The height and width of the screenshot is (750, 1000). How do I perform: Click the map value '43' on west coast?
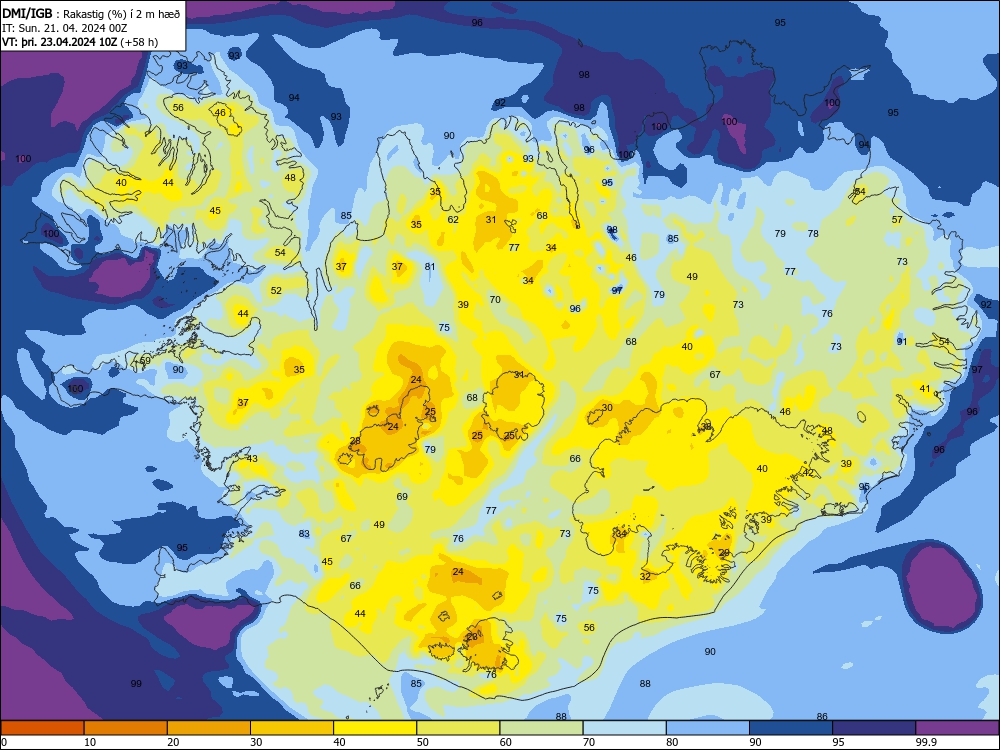point(253,459)
